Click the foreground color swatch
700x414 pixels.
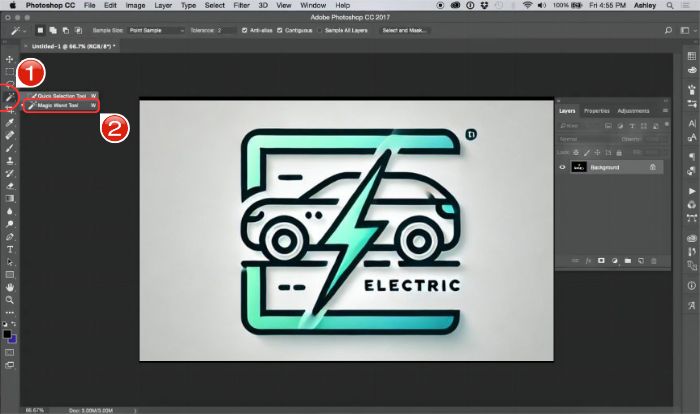7,334
